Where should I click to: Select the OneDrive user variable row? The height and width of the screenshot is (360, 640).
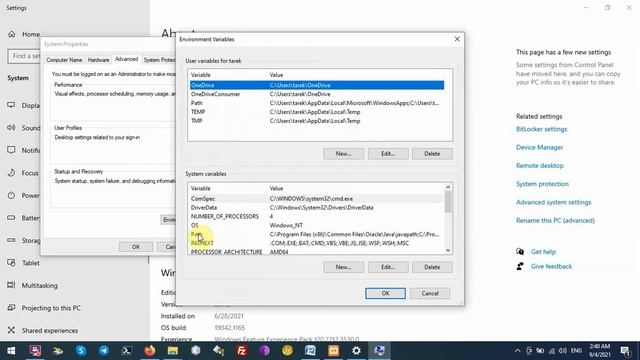(x=317, y=85)
